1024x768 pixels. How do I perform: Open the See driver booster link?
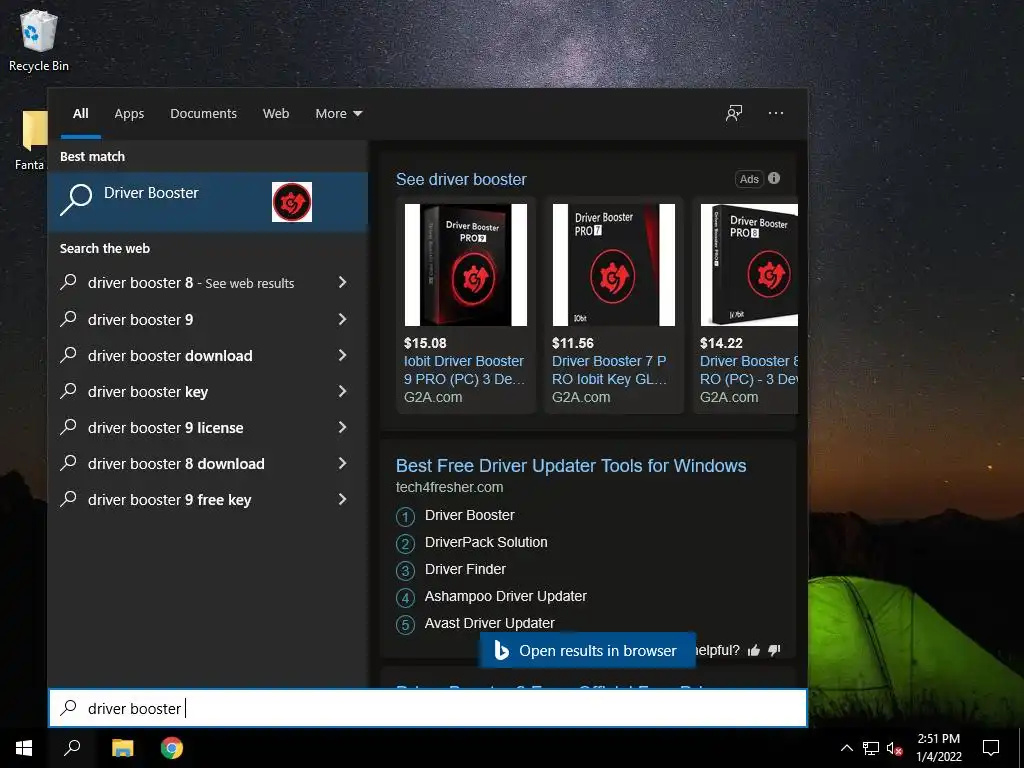[461, 179]
